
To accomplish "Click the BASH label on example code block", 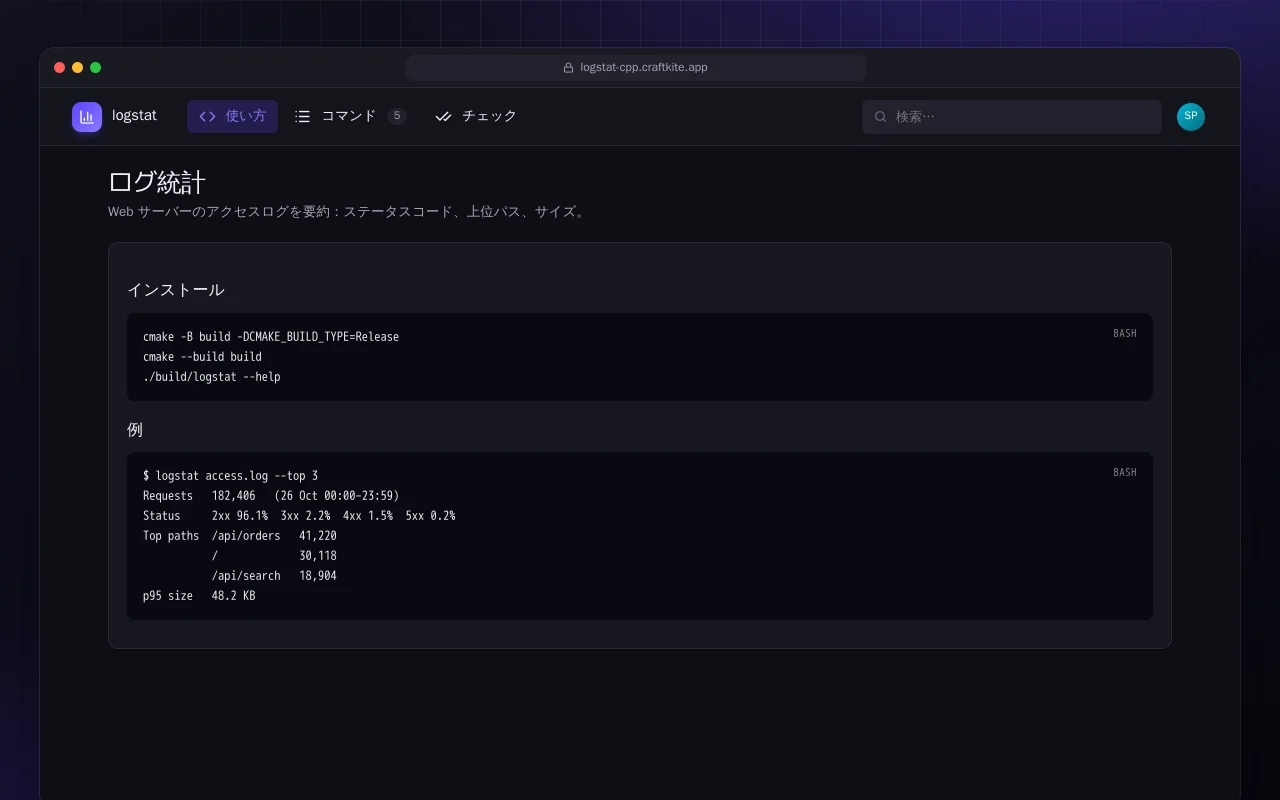I will coord(1125,473).
